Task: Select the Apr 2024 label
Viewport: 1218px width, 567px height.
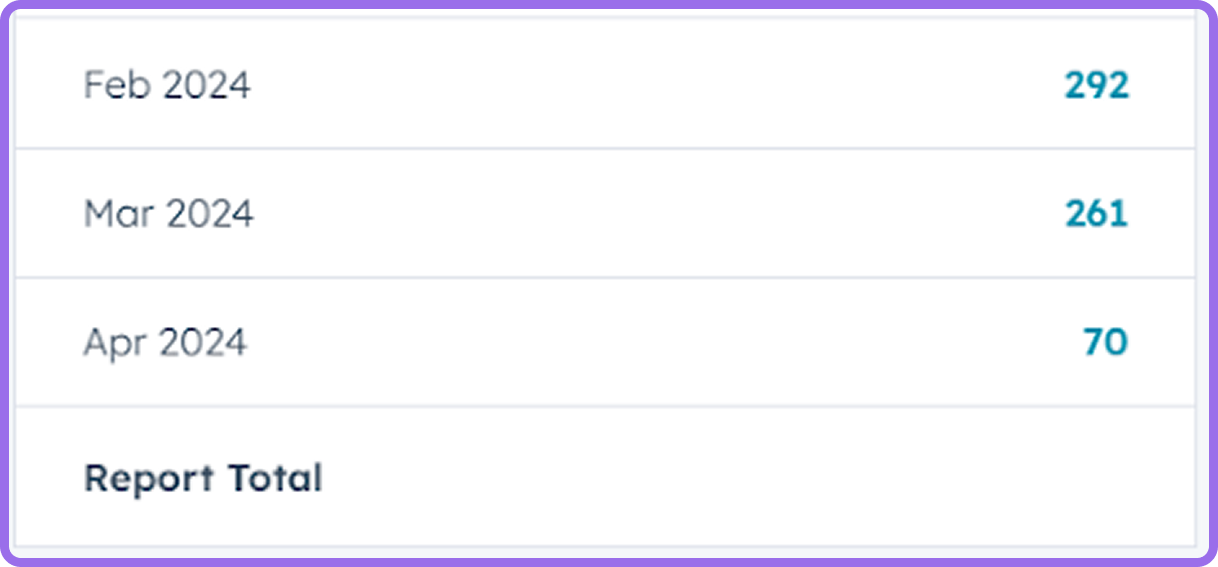Action: pyautogui.click(x=165, y=342)
